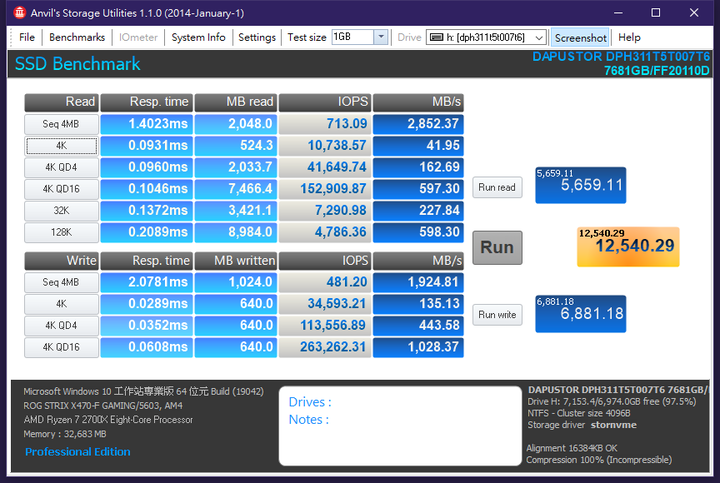Click the 4K QD16 read IOPS 152,909.87
This screenshot has height=483, width=720.
point(325,189)
